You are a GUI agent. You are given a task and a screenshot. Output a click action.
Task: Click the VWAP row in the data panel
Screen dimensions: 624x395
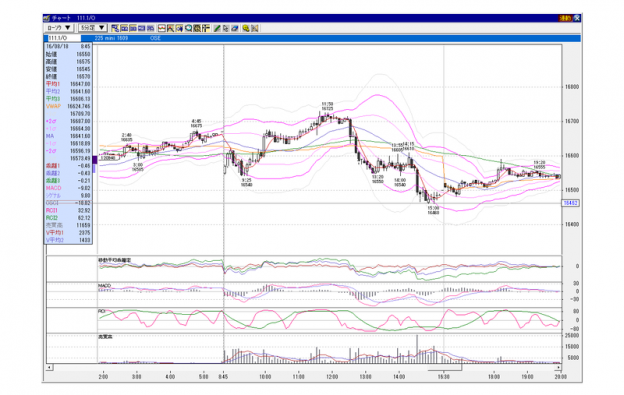[x=68, y=106]
